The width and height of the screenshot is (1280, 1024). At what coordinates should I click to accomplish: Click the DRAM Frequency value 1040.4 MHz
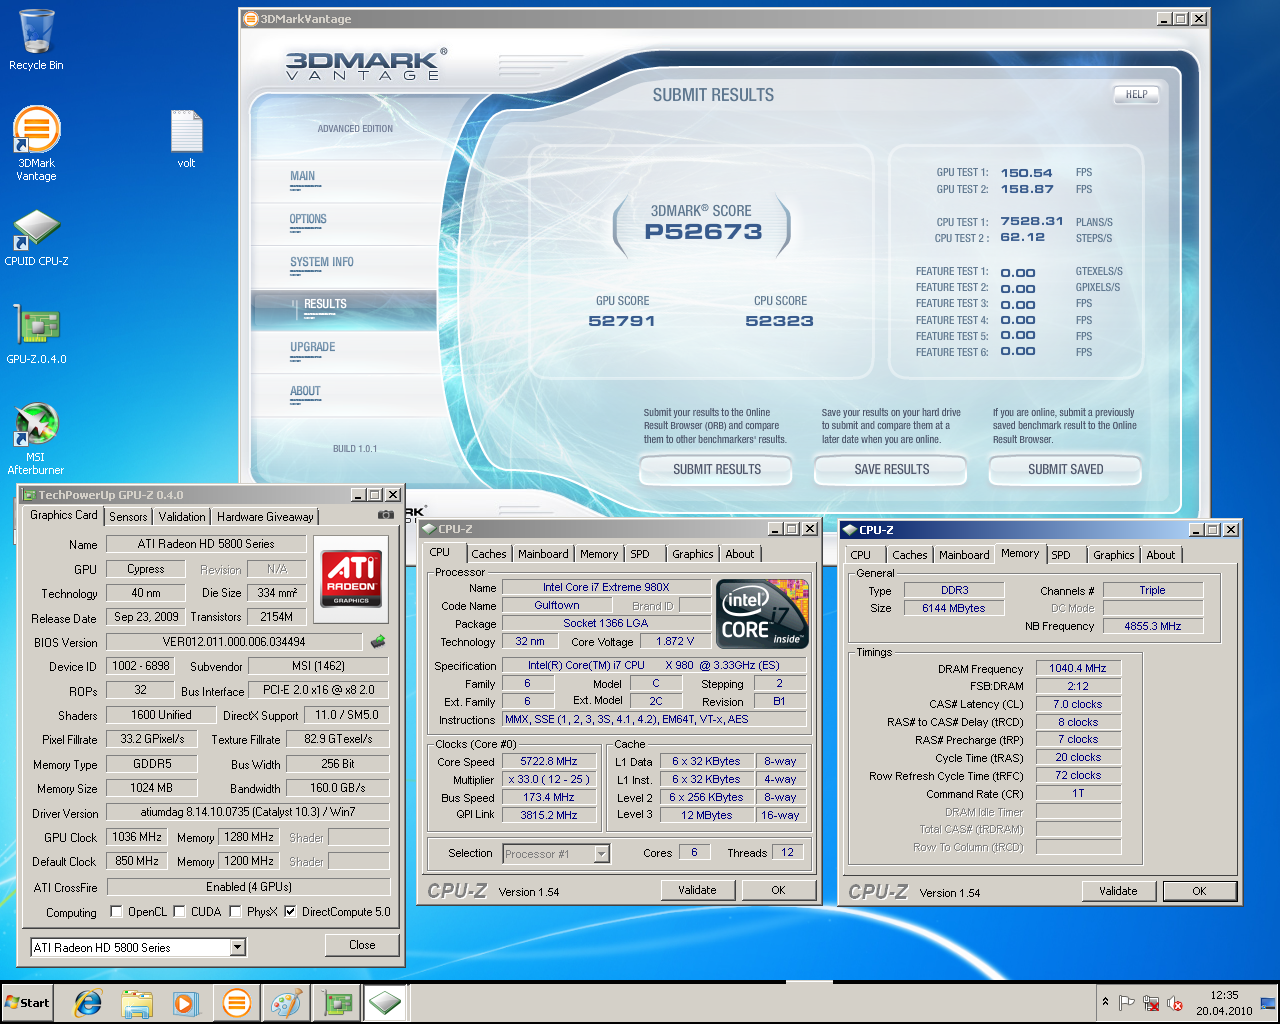click(1078, 668)
